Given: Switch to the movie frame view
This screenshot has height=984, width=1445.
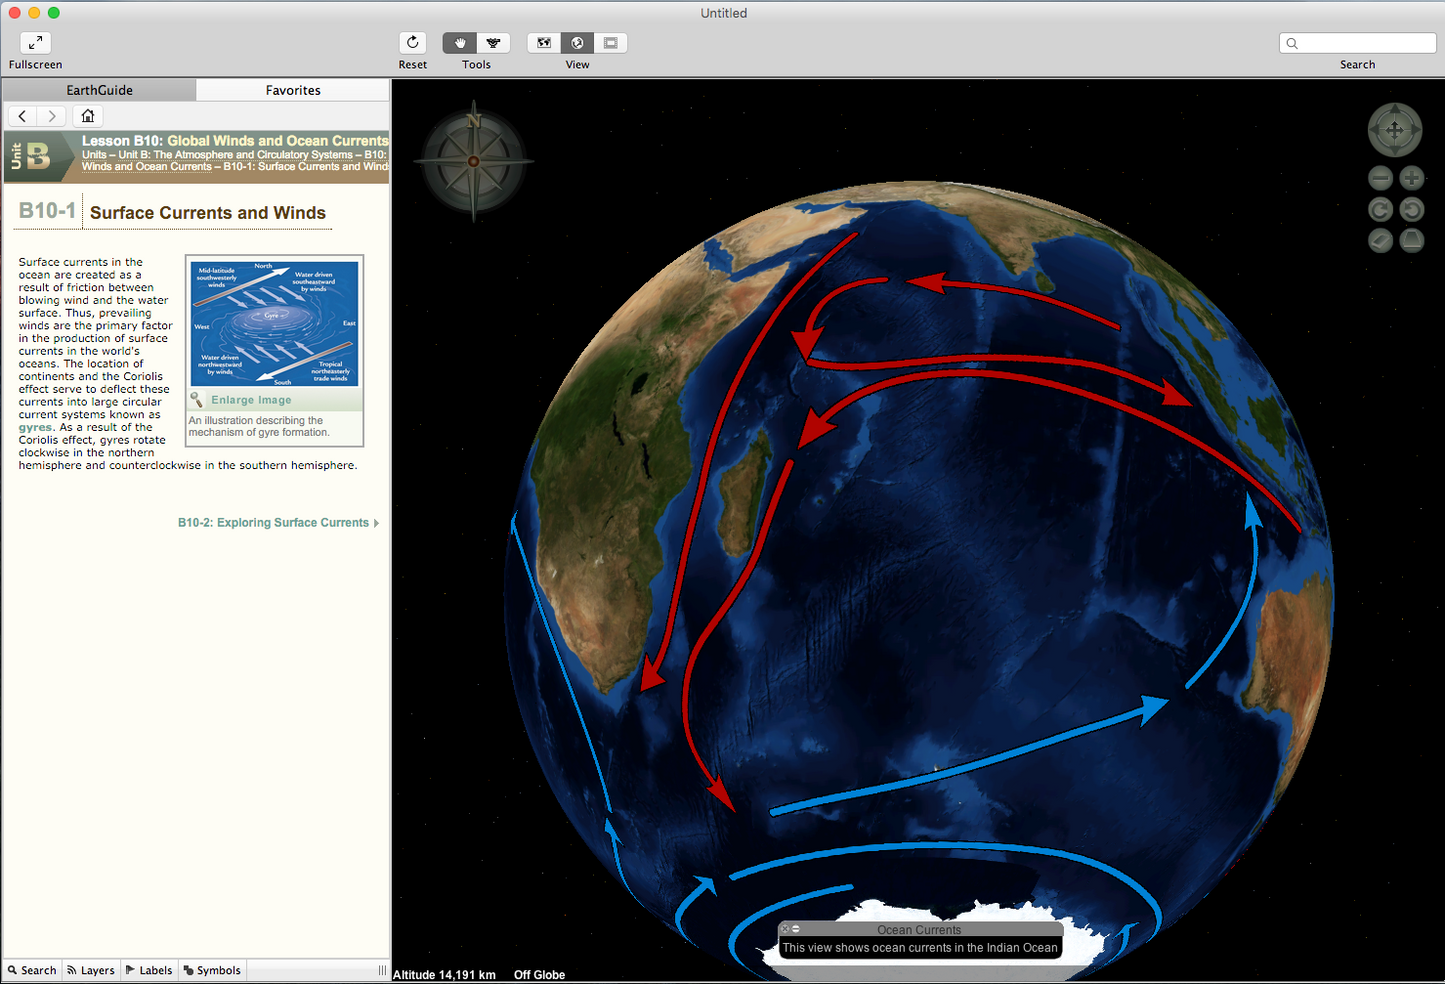Looking at the screenshot, I should pos(610,43).
